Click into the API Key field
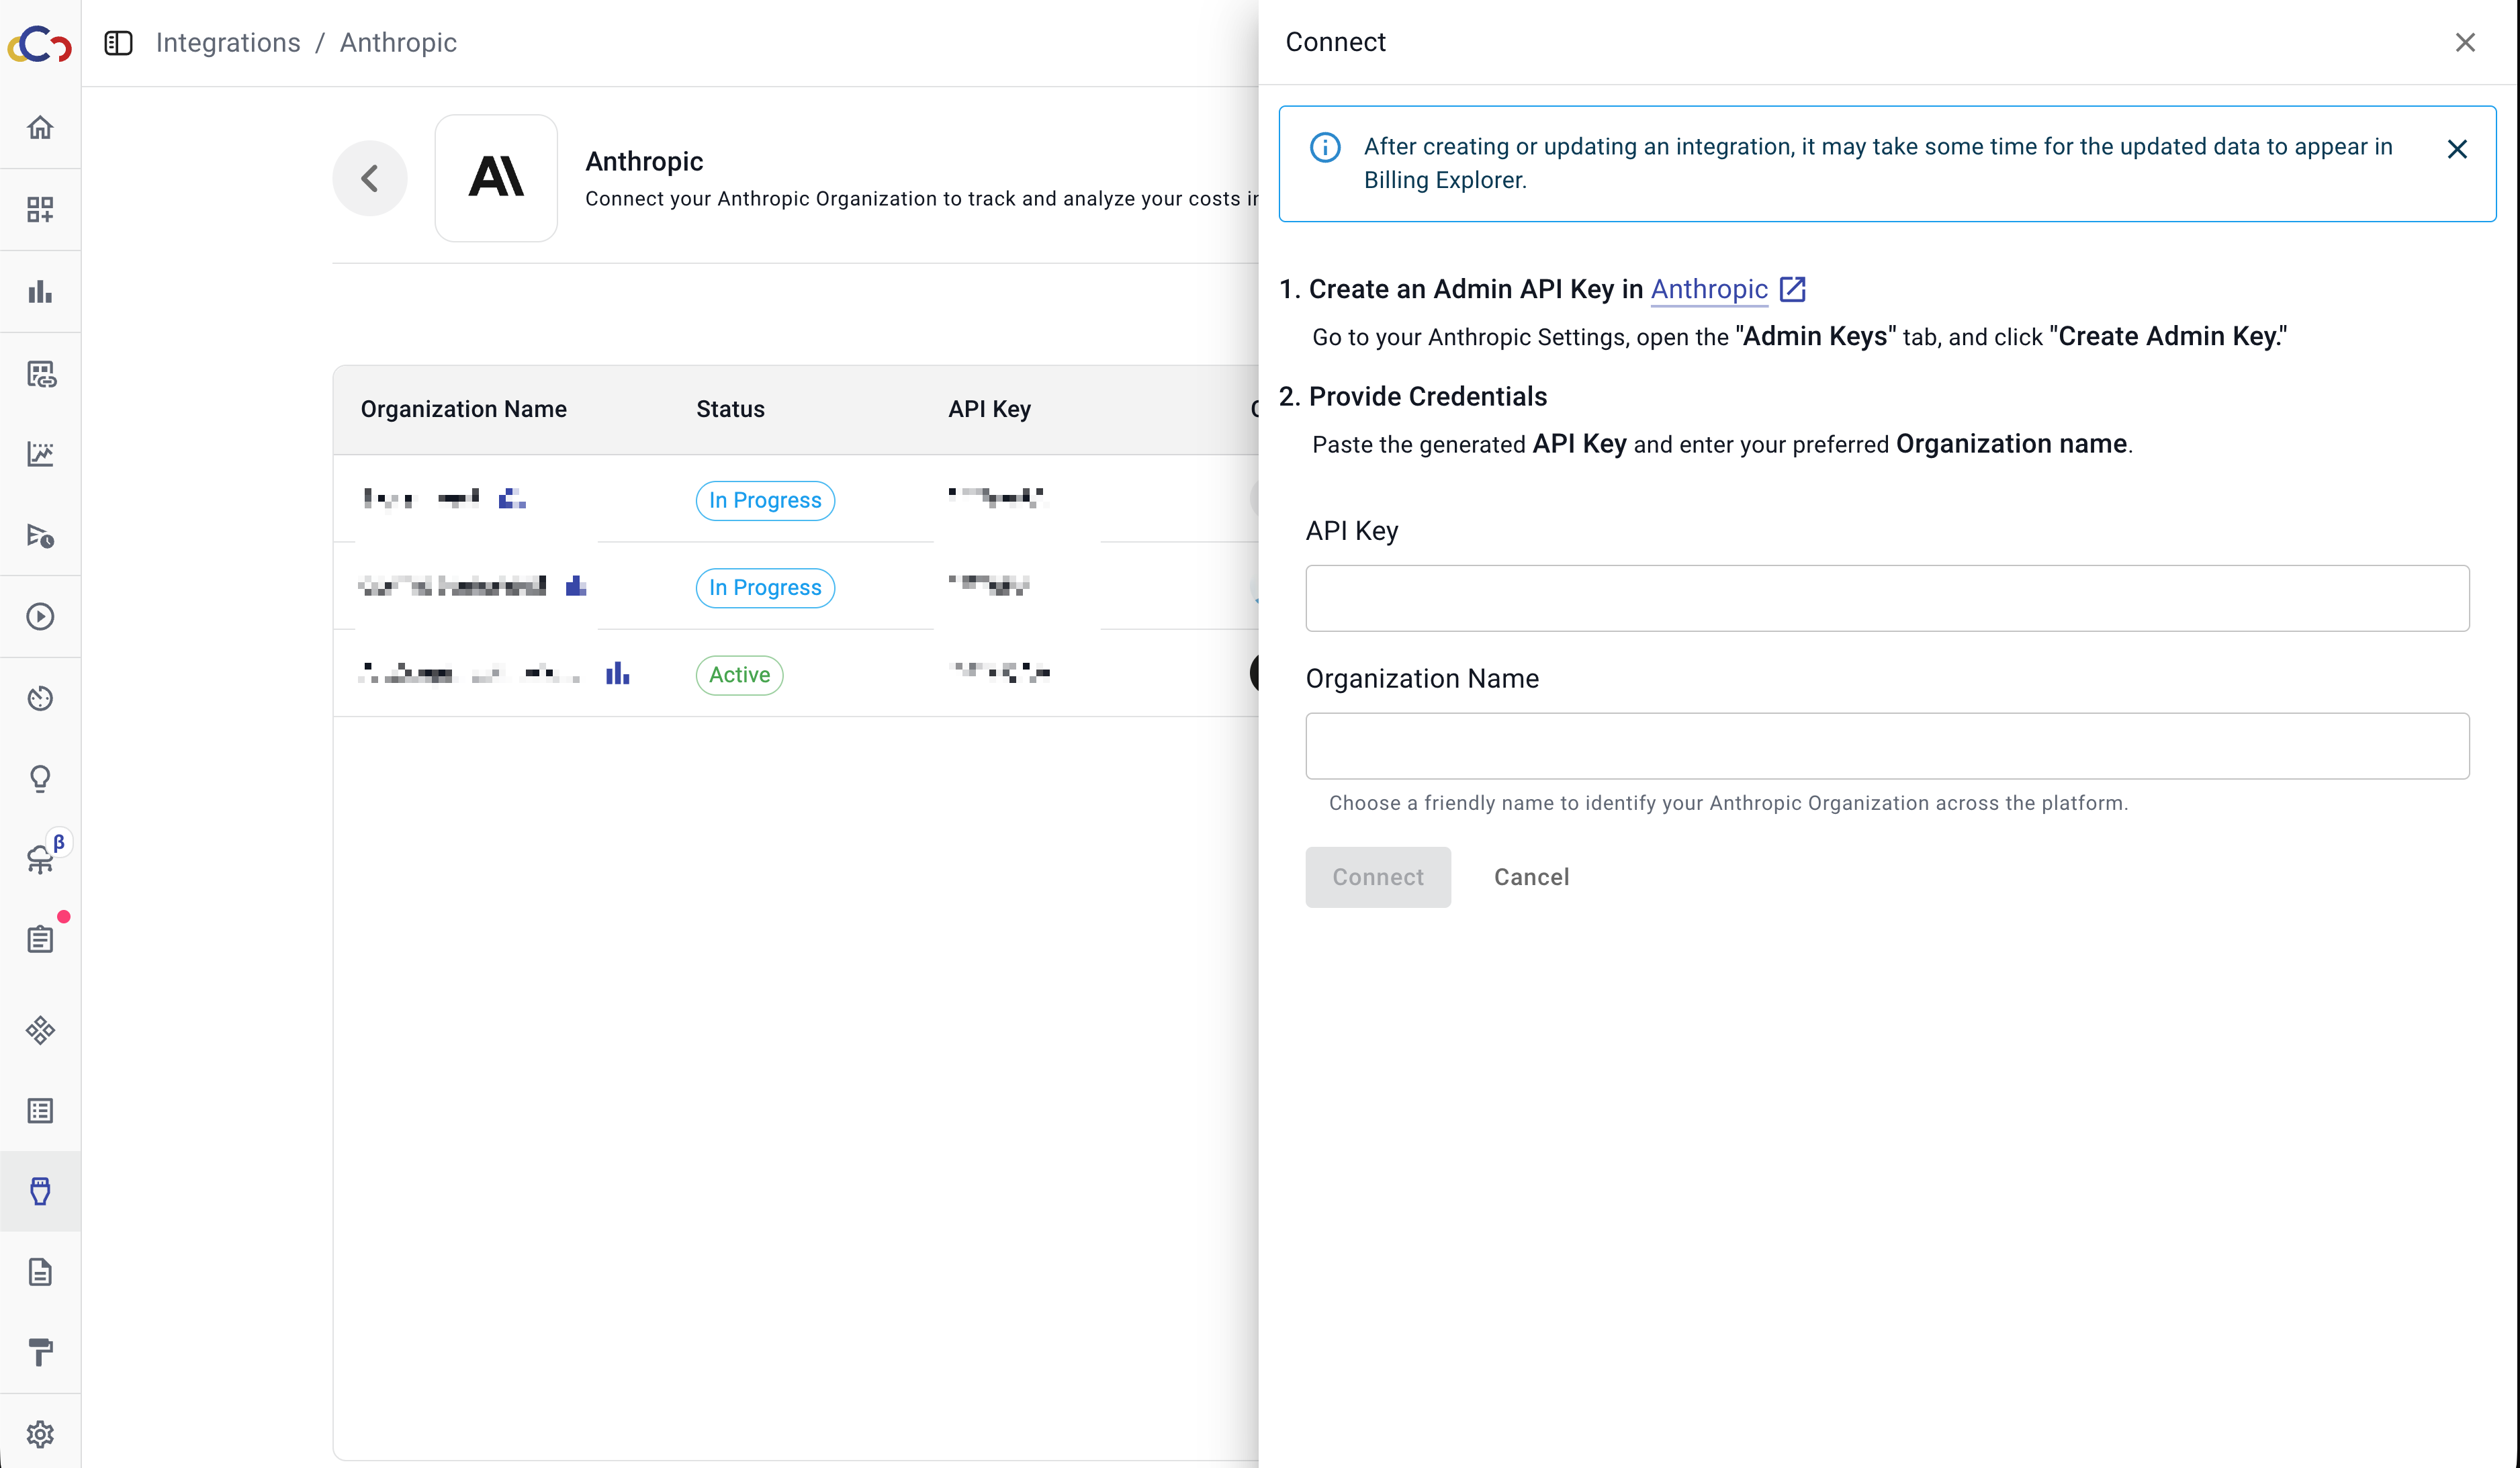Image resolution: width=2520 pixels, height=1468 pixels. (x=1886, y=598)
